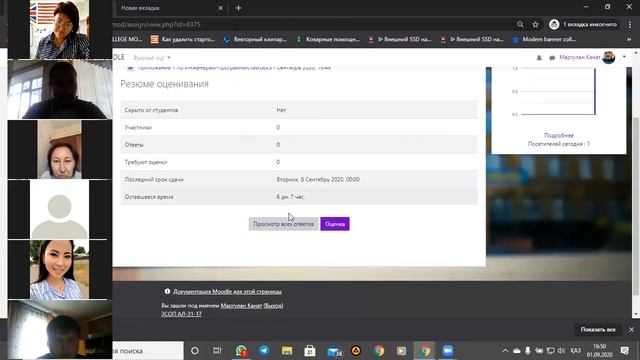This screenshot has width=640, height=360.
Task: Switch to the active Chrome taskbar window
Action: 425,351
